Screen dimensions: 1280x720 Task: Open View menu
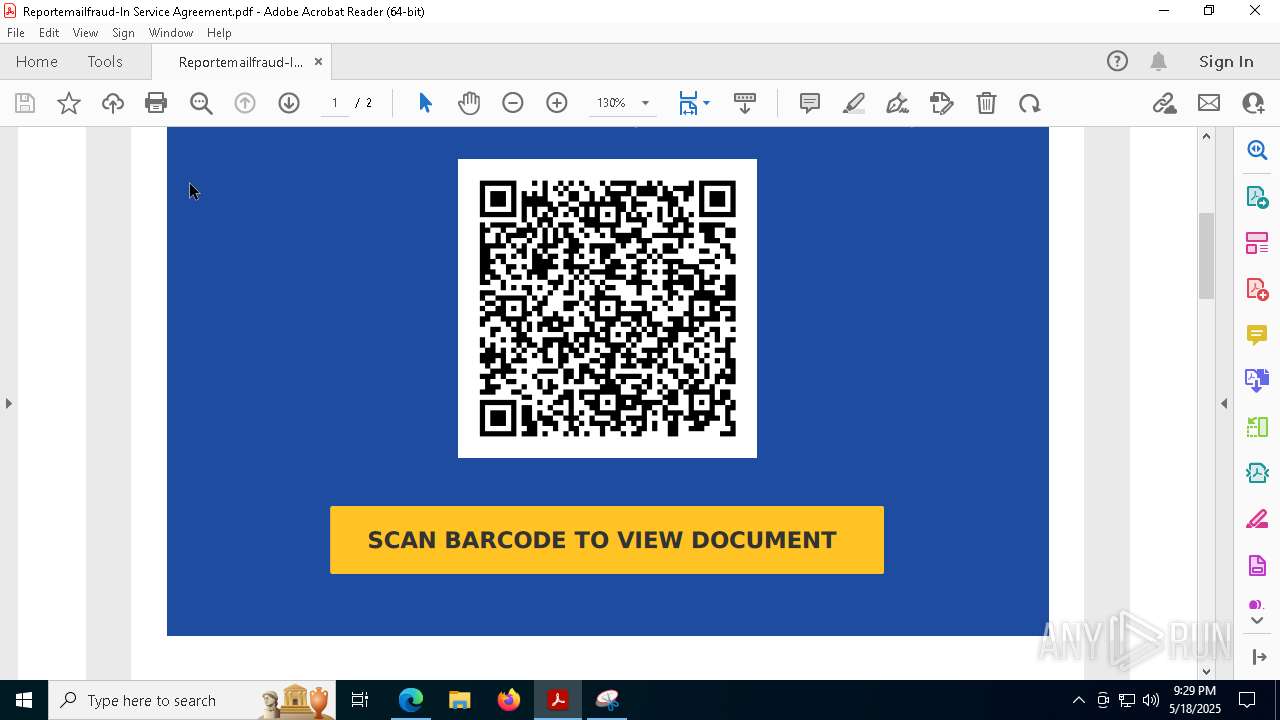tap(86, 33)
